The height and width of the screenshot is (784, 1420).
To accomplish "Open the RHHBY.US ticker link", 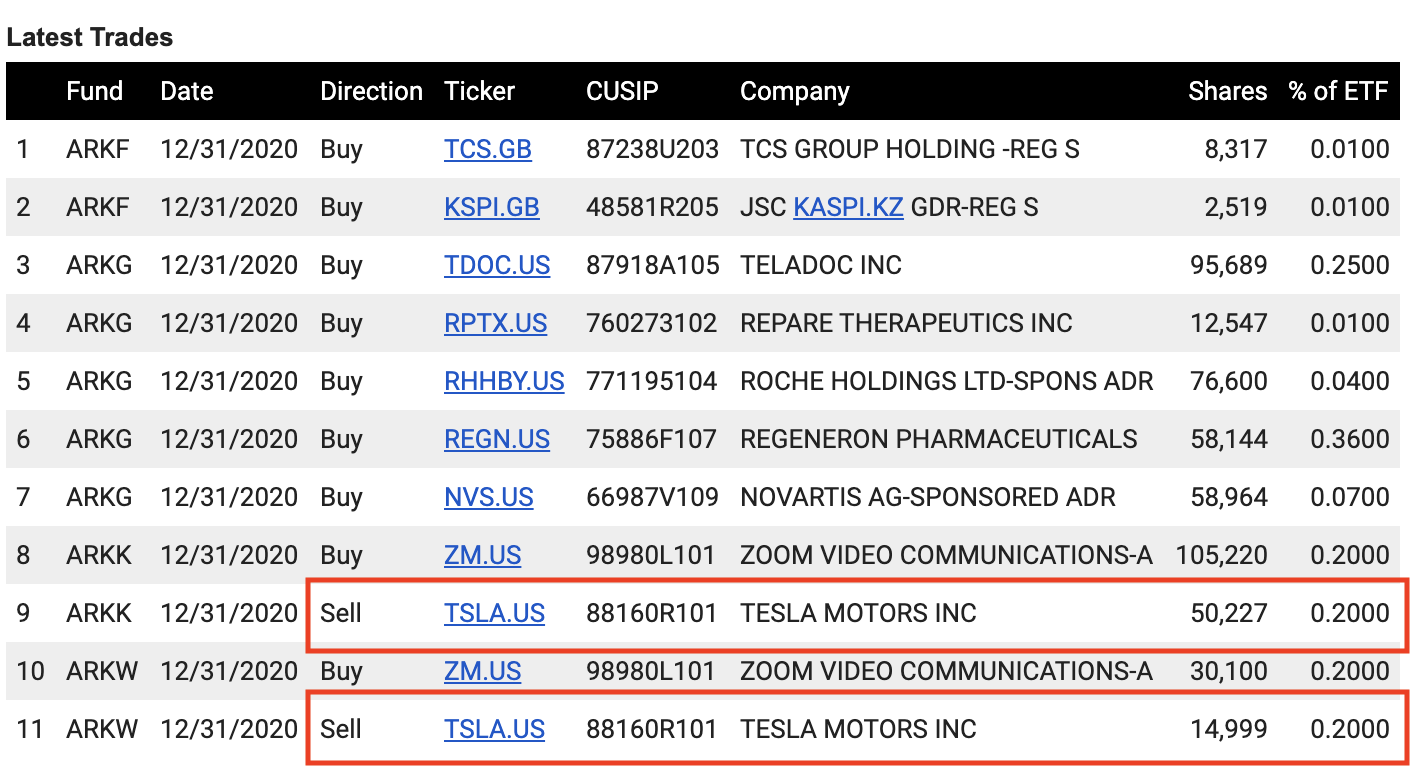I will (504, 382).
